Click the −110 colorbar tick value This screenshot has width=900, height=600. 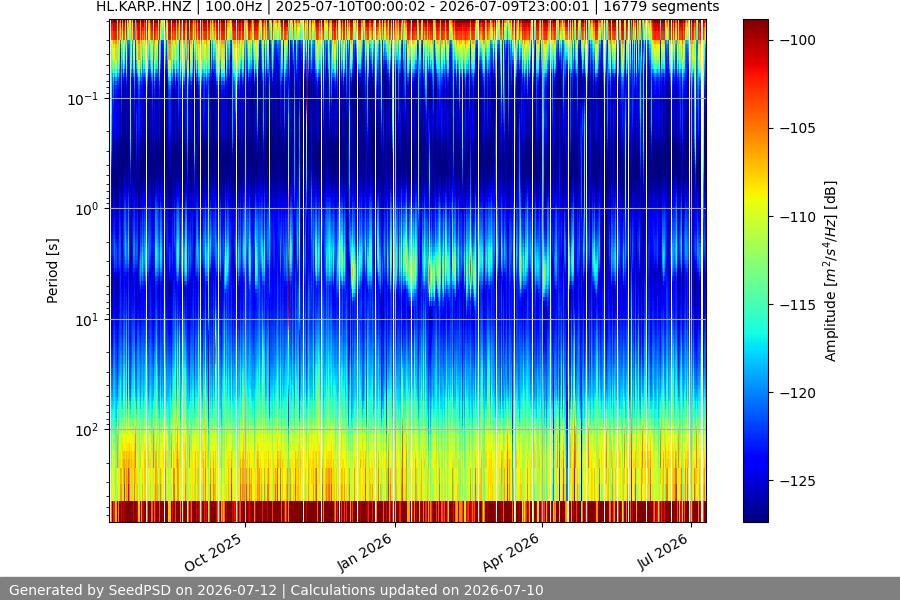[797, 217]
